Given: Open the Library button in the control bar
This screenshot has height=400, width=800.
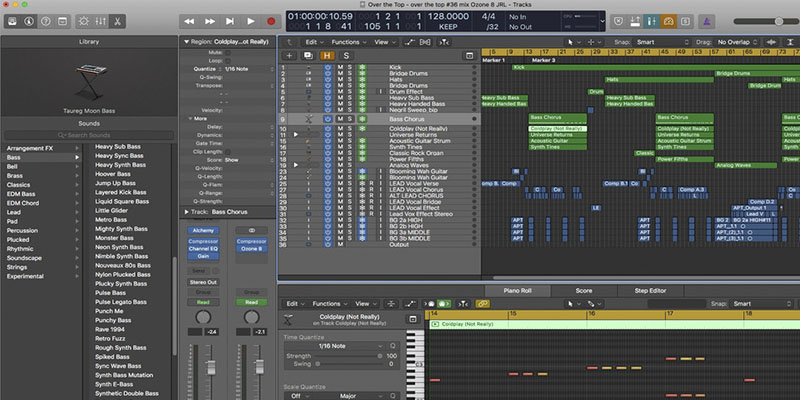Looking at the screenshot, I should [x=12, y=21].
